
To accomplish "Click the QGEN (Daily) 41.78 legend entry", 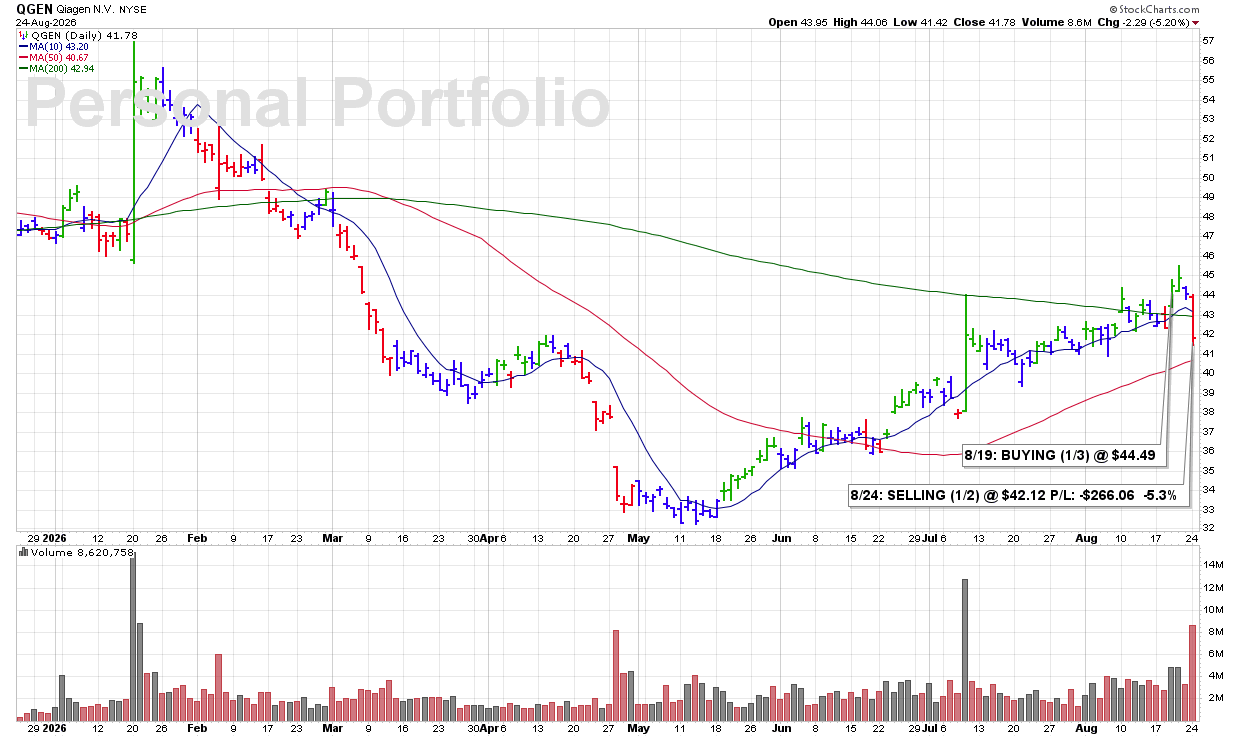I will click(78, 35).
